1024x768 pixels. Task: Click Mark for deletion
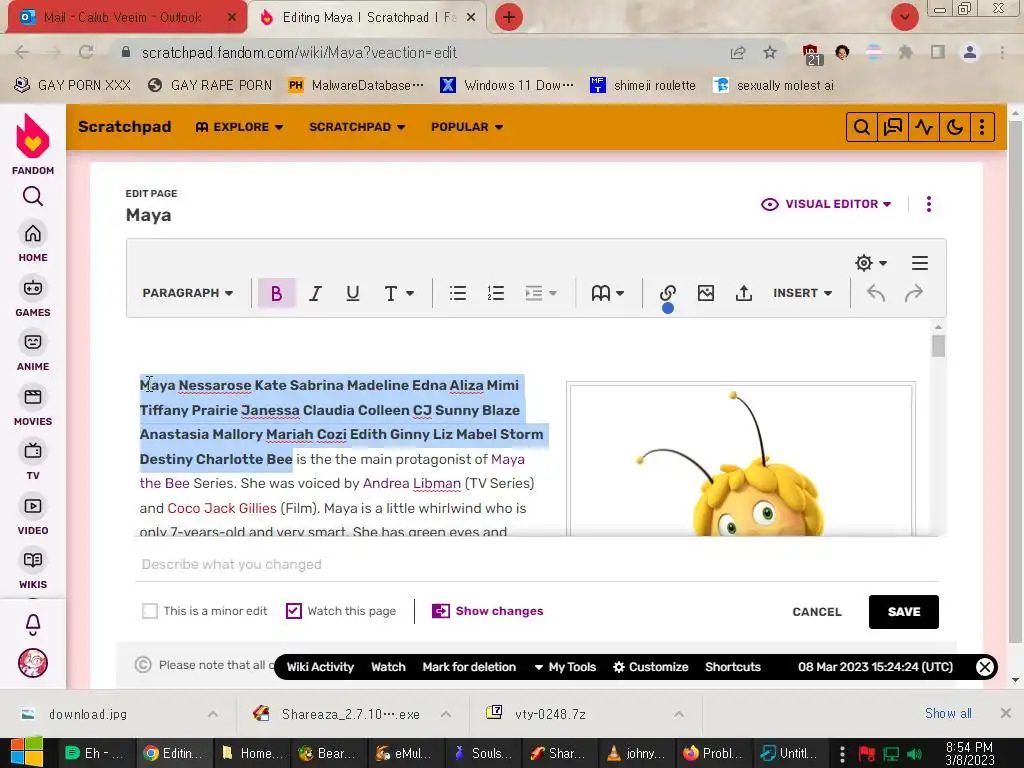click(x=469, y=667)
